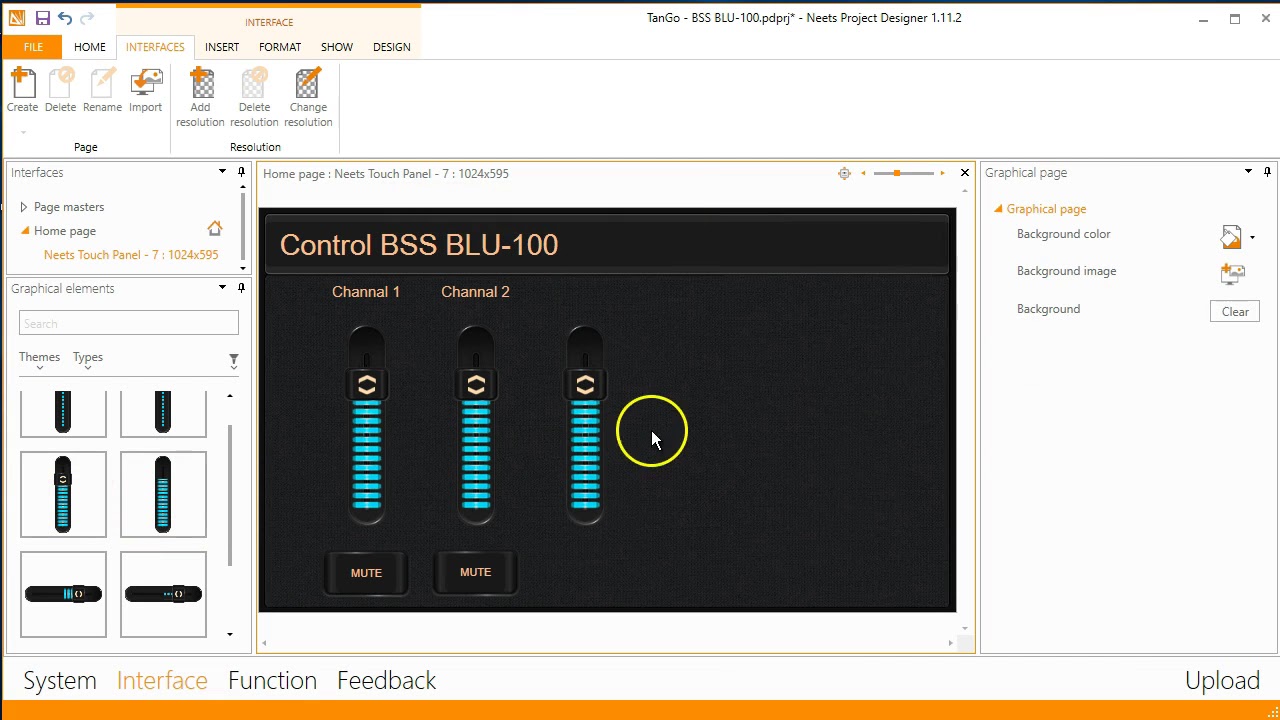Click the Delete resolution icon
This screenshot has height=720, width=1280.
click(254, 82)
